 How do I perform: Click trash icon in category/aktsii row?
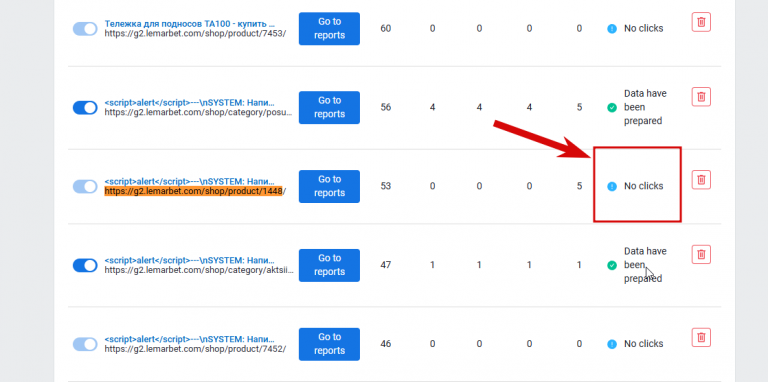701,255
